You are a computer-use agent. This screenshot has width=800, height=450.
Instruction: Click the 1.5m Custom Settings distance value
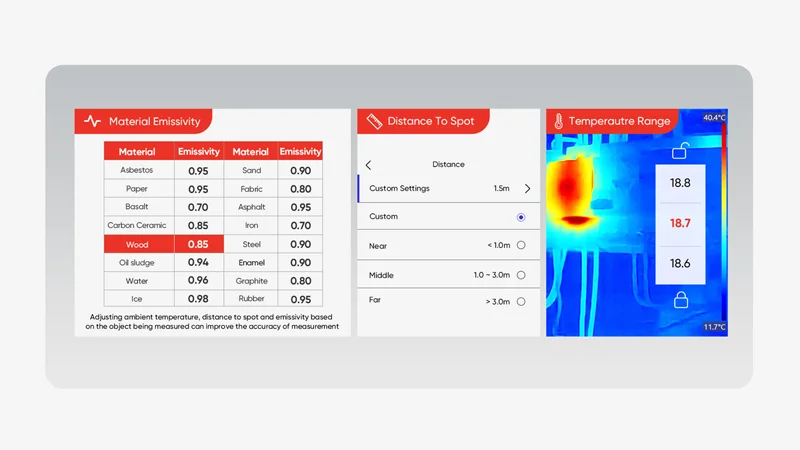(x=501, y=188)
